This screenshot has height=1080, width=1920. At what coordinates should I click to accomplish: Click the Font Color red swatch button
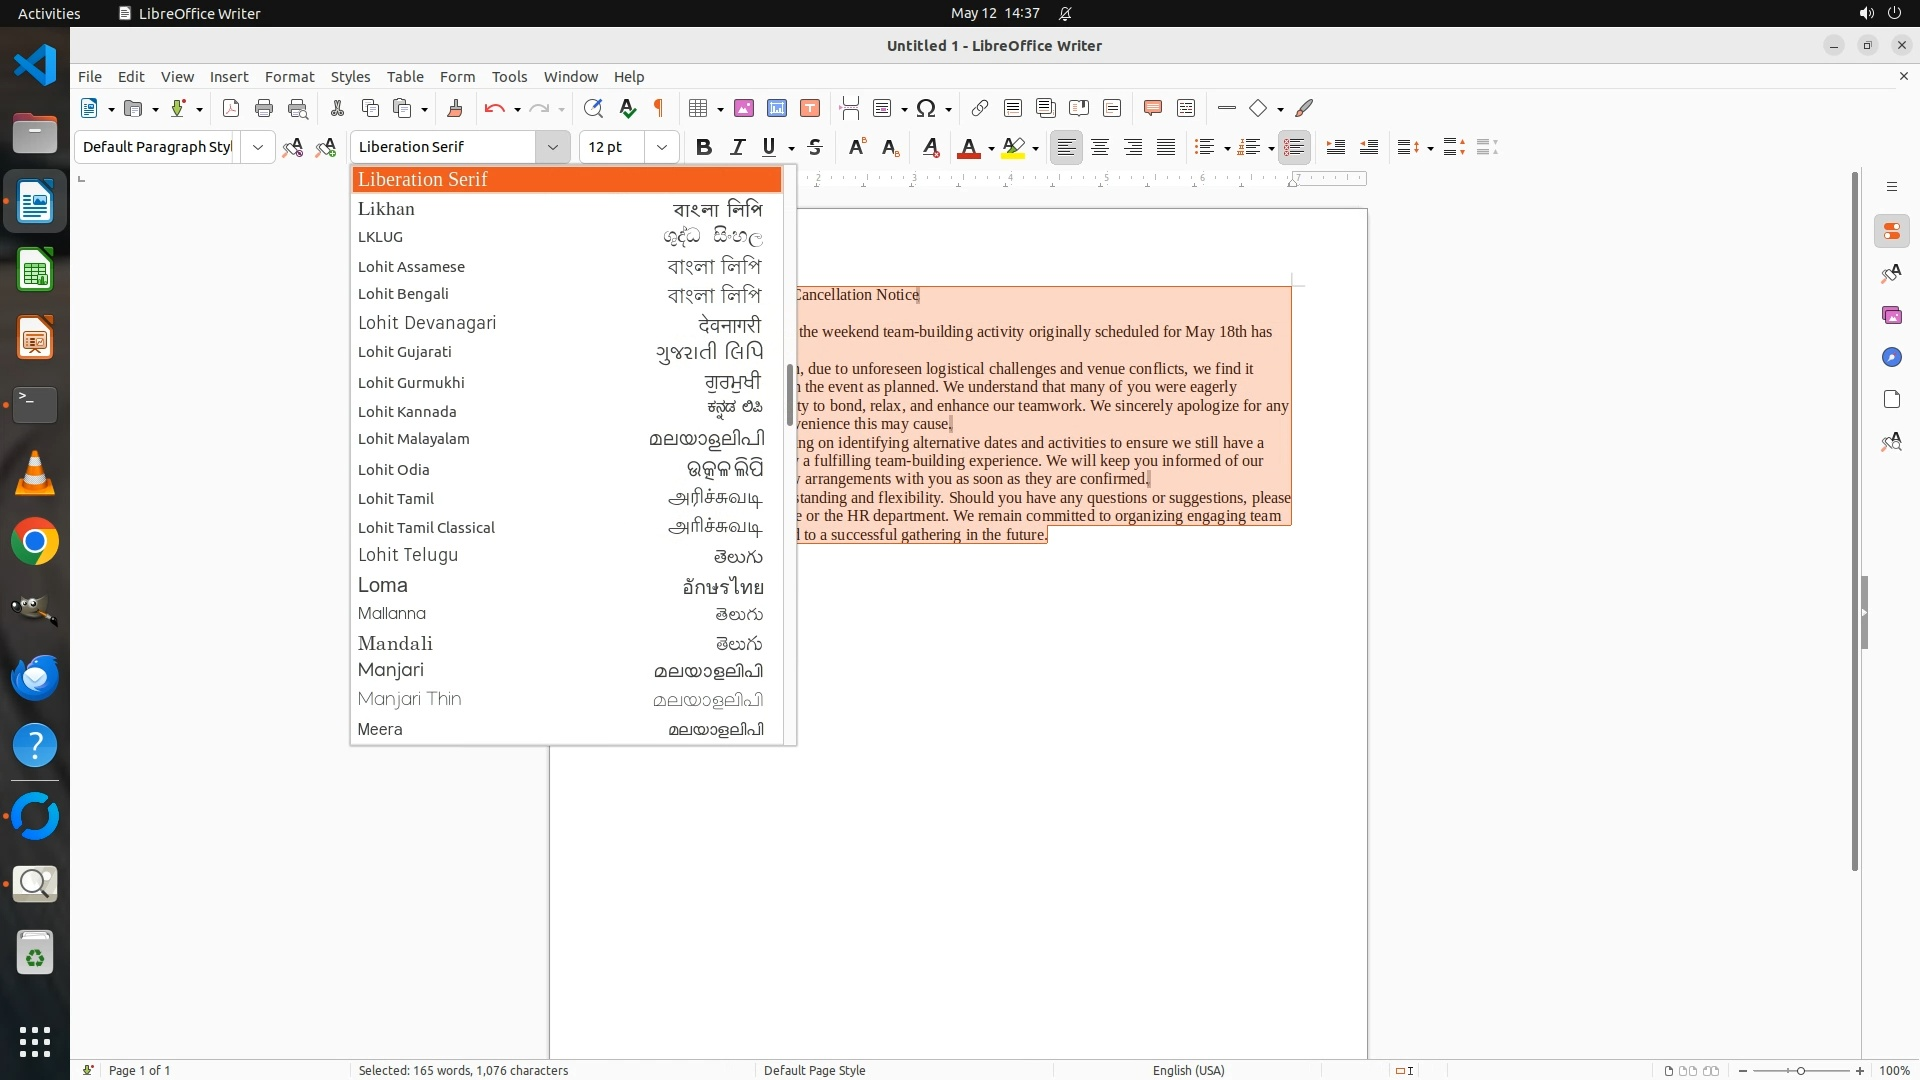[968, 147]
